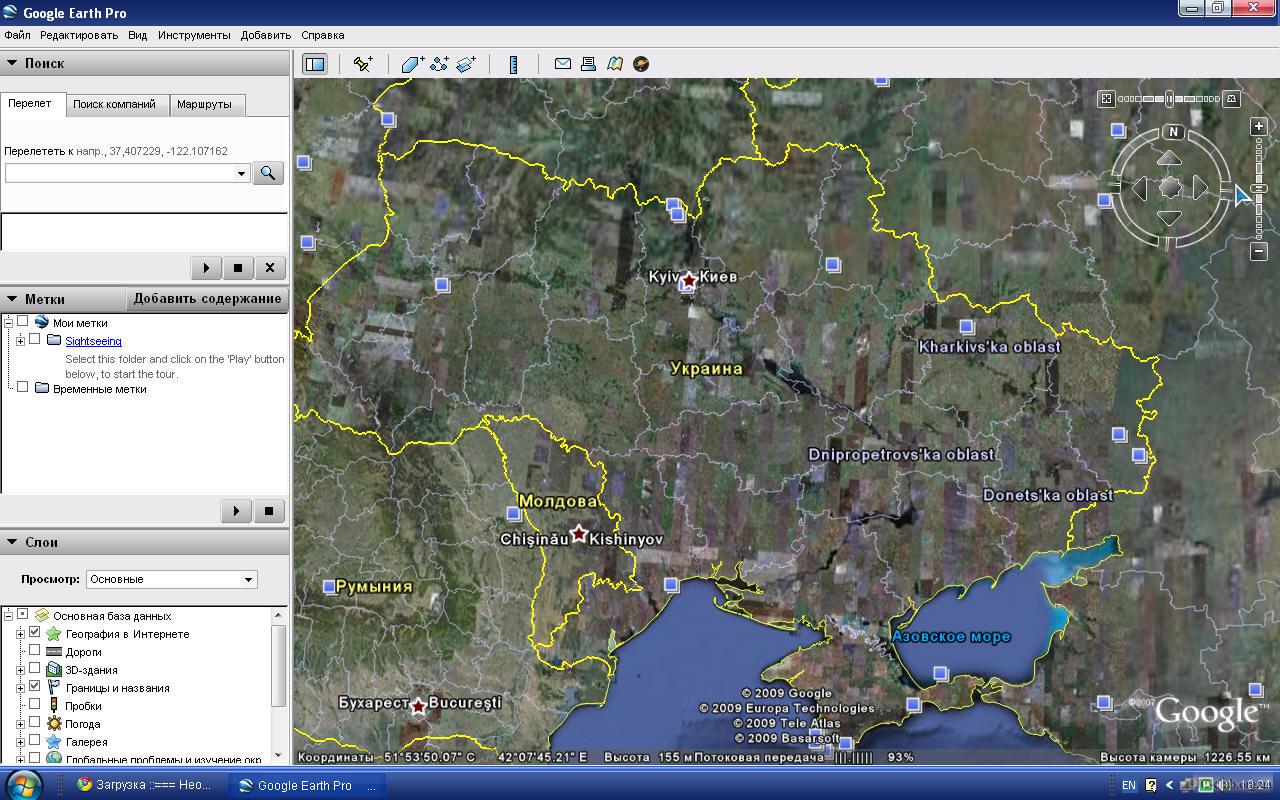Select the Add Polygon tool
1280x800 pixels.
pyautogui.click(x=412, y=64)
